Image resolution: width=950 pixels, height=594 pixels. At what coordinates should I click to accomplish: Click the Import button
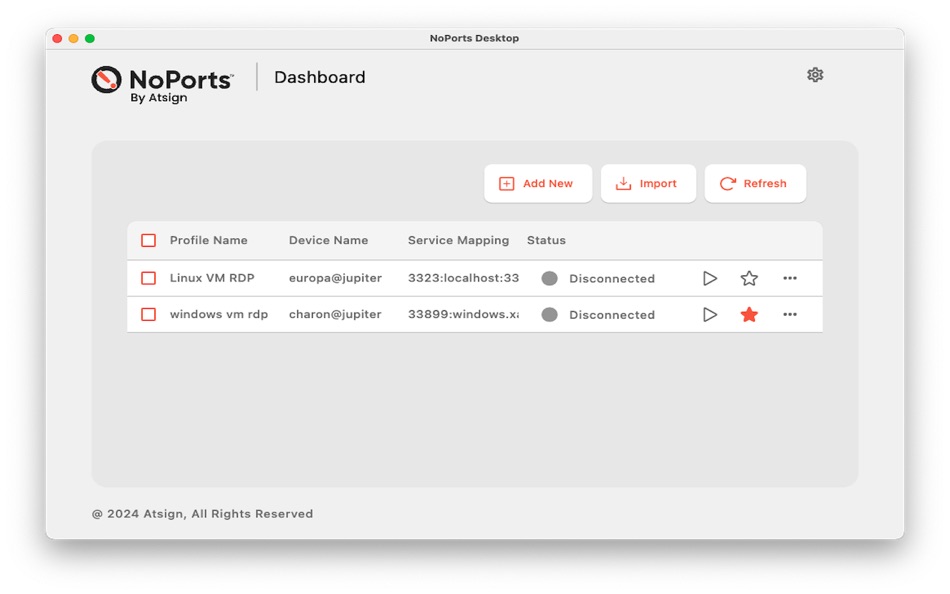coord(648,183)
